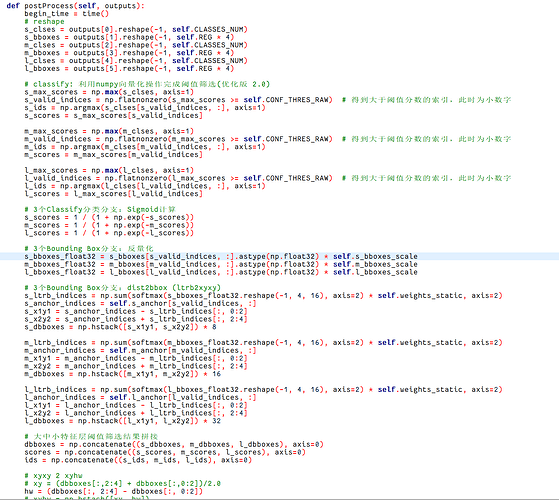
Task: Click line 'l_clses = outputs[4].reshape'
Action: [x=136, y=61]
